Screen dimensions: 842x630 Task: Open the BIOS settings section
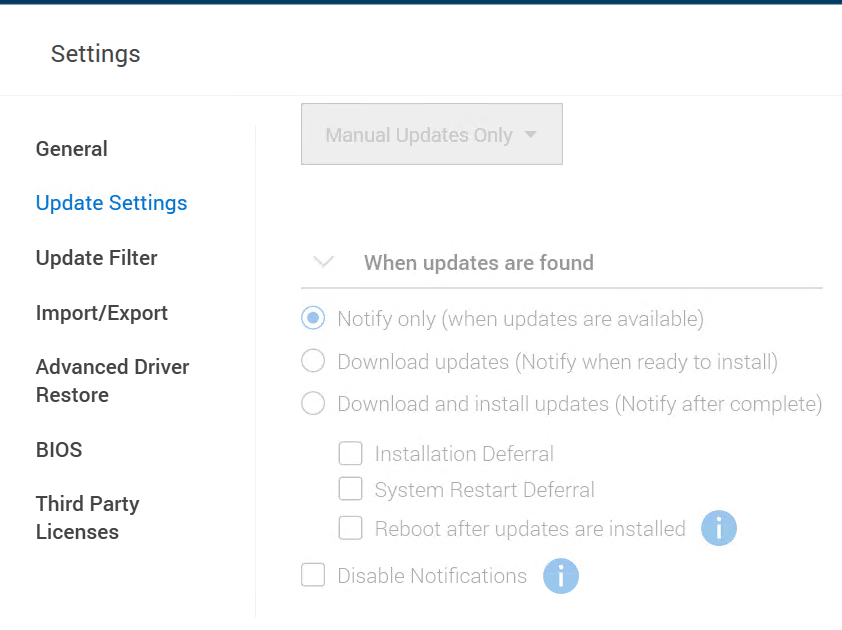pyautogui.click(x=59, y=450)
